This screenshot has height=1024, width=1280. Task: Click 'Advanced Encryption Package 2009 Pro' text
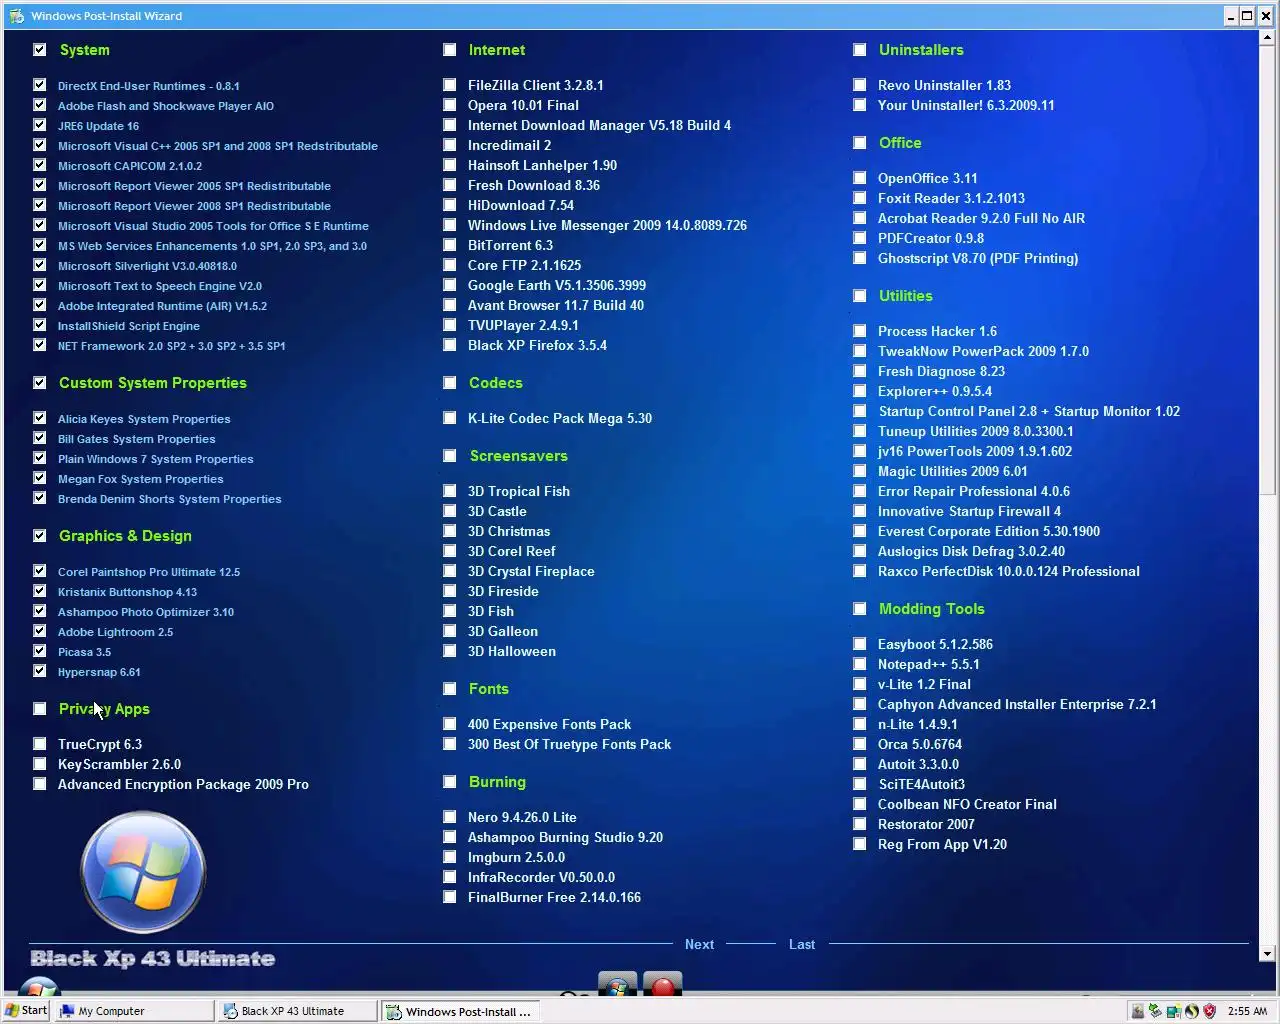click(x=183, y=784)
